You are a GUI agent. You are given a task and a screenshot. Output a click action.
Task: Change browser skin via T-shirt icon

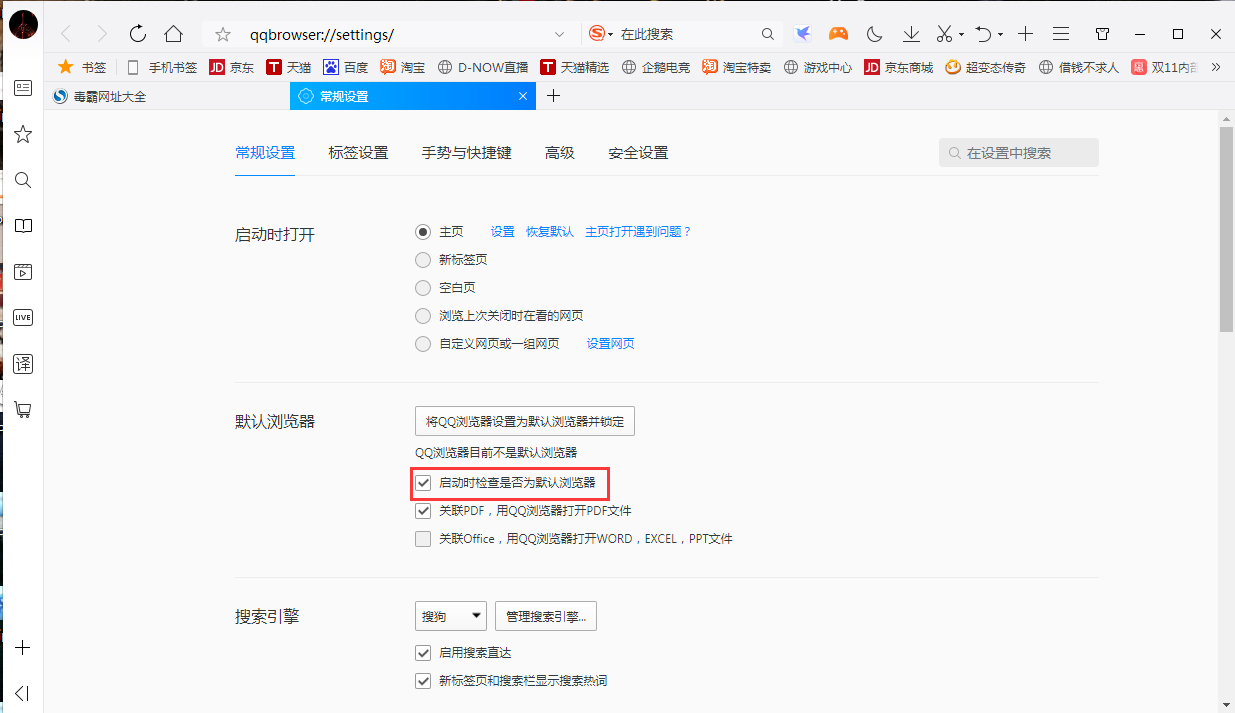1101,33
